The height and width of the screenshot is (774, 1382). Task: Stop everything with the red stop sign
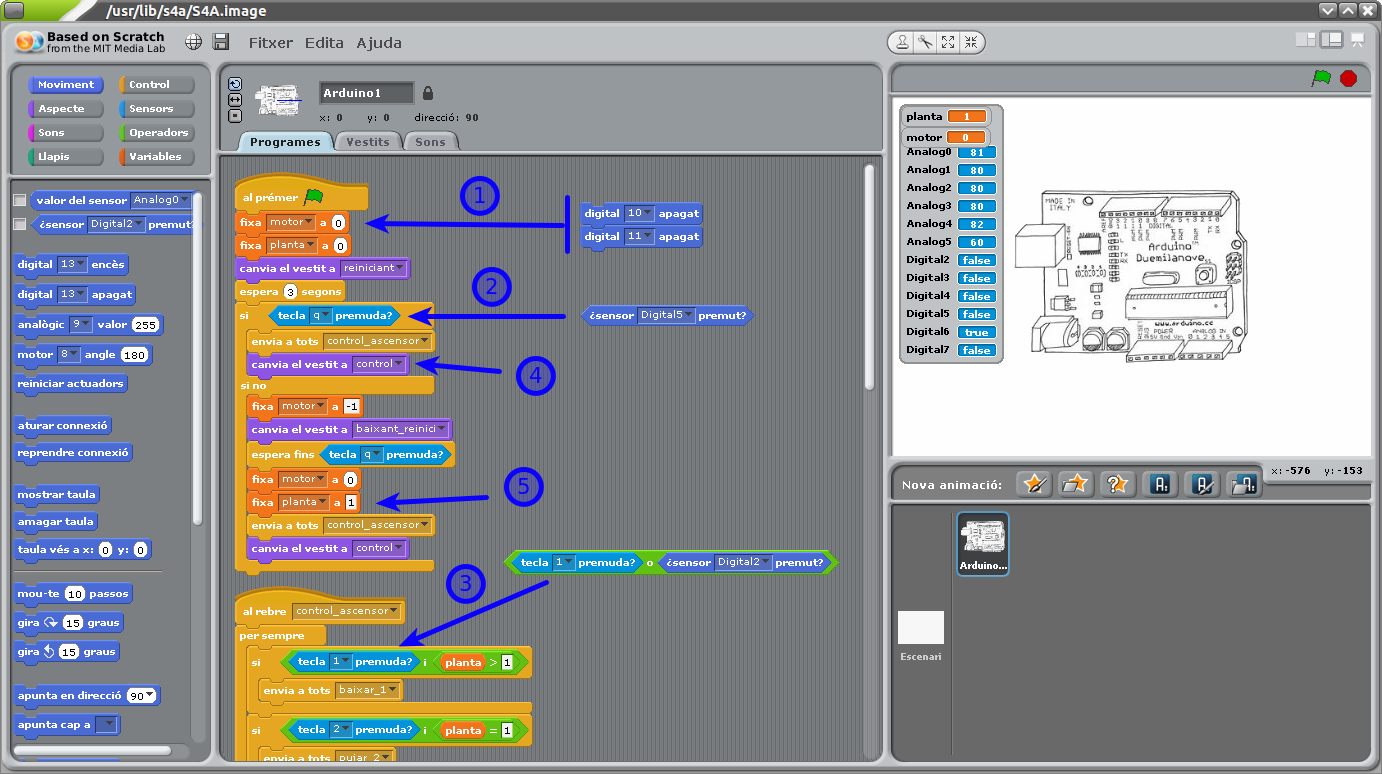click(x=1348, y=78)
